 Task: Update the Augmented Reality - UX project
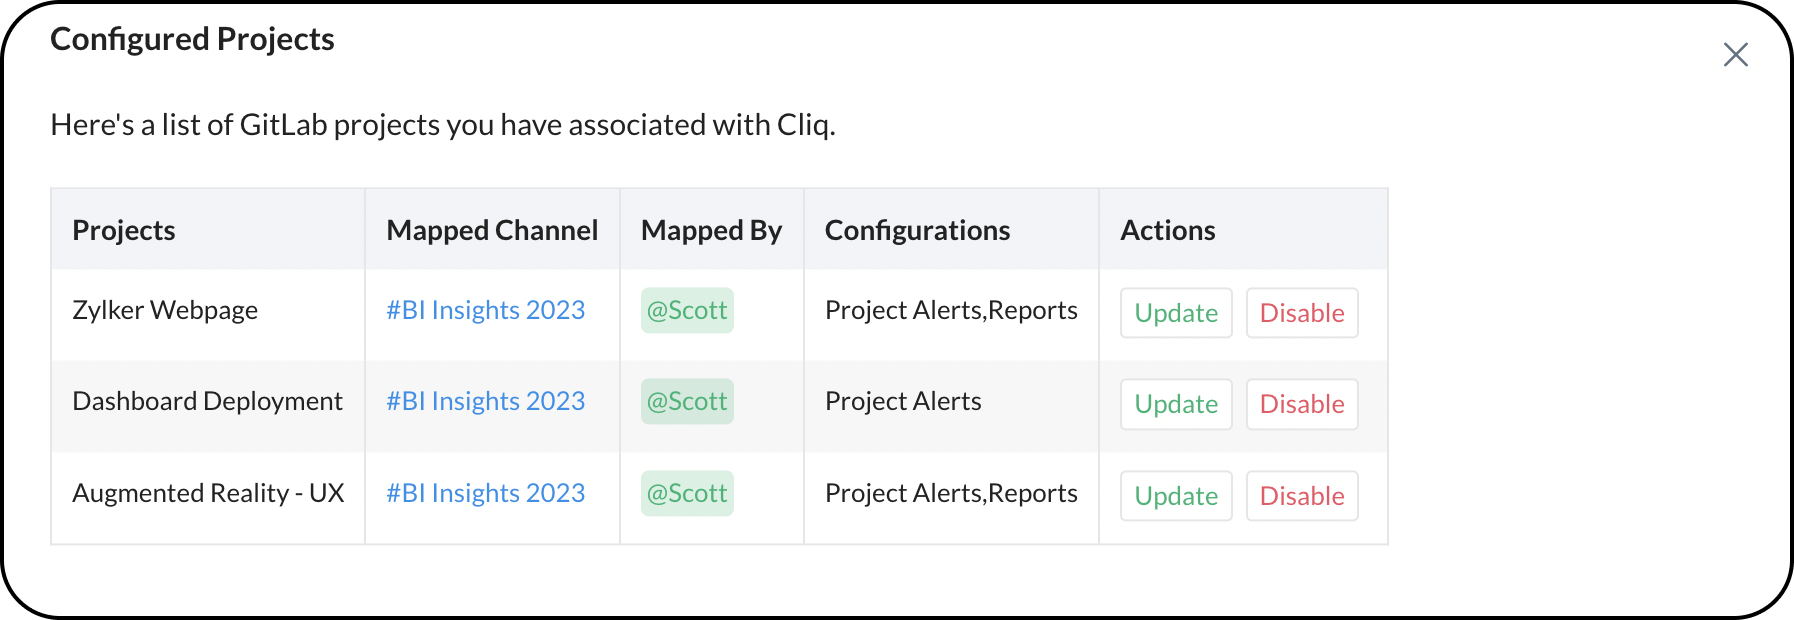1176,496
